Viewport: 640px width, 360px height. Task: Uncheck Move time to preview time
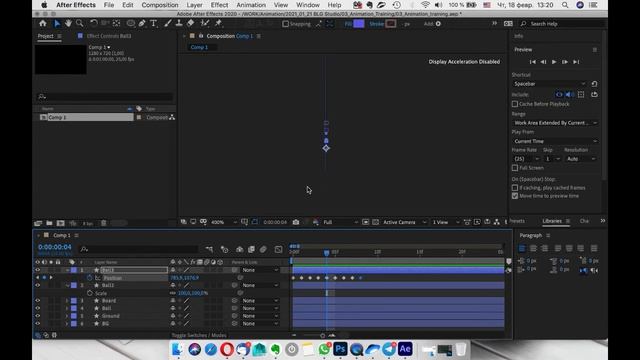click(515, 196)
